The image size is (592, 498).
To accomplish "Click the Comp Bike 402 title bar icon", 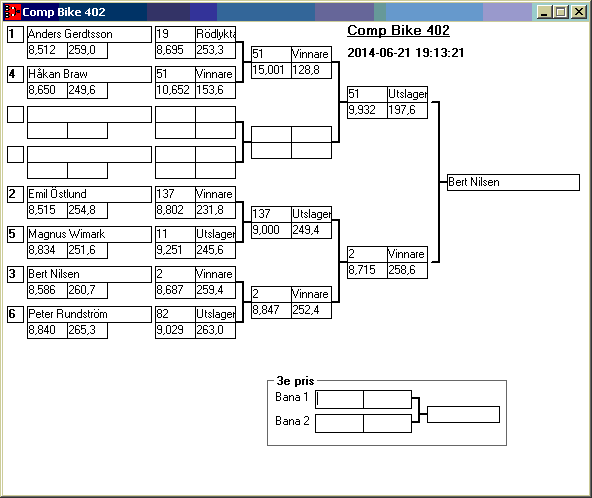I will (11, 12).
